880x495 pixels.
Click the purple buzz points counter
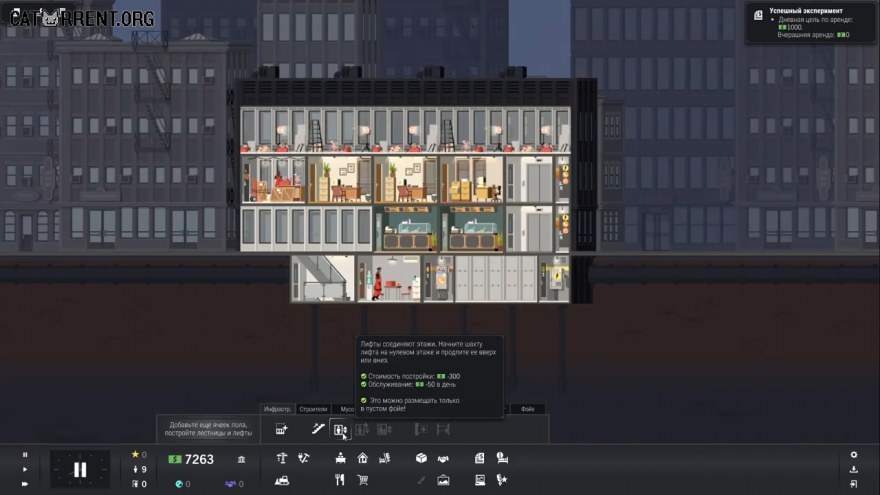coord(234,484)
